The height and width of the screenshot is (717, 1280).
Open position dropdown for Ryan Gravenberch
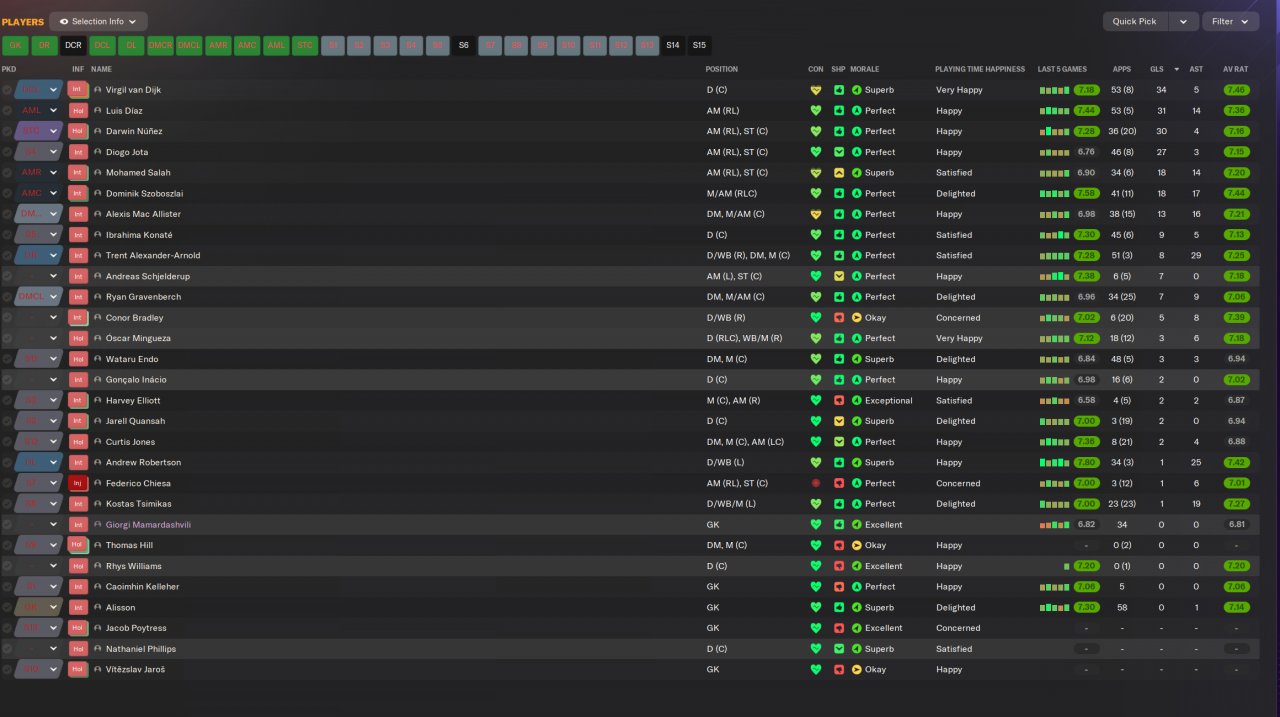(54, 297)
